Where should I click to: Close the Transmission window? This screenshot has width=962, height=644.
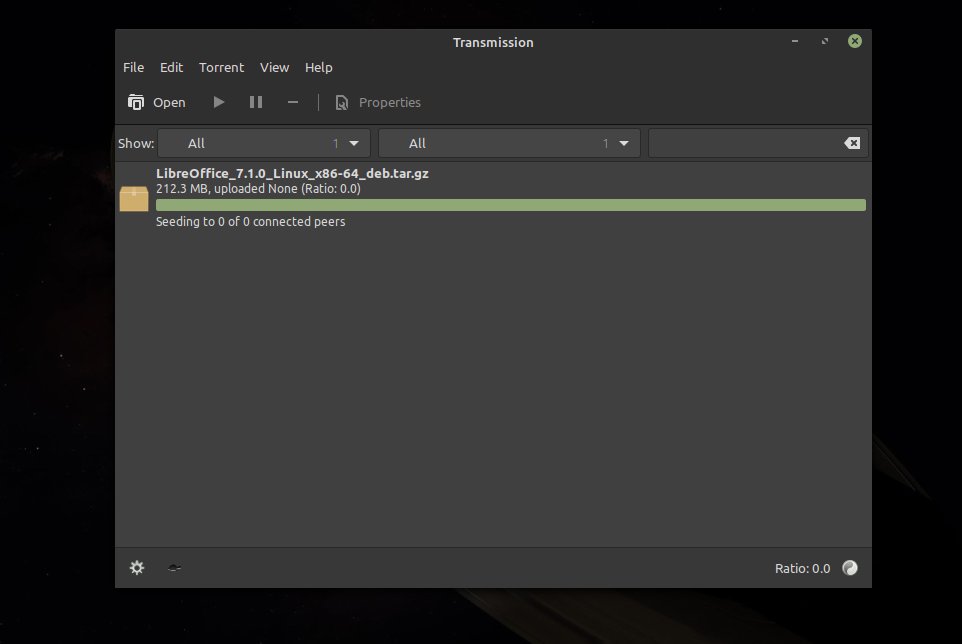point(855,41)
